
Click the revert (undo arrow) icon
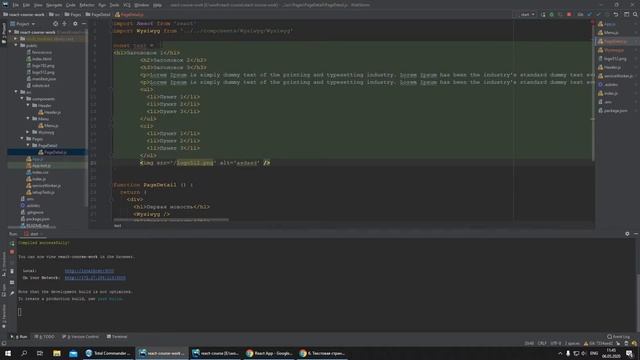pos(616,14)
